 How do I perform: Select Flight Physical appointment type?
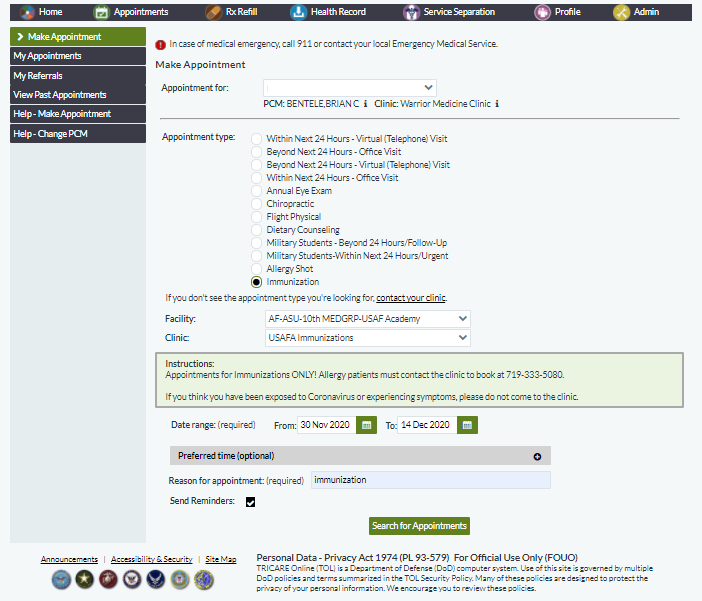[x=256, y=217]
